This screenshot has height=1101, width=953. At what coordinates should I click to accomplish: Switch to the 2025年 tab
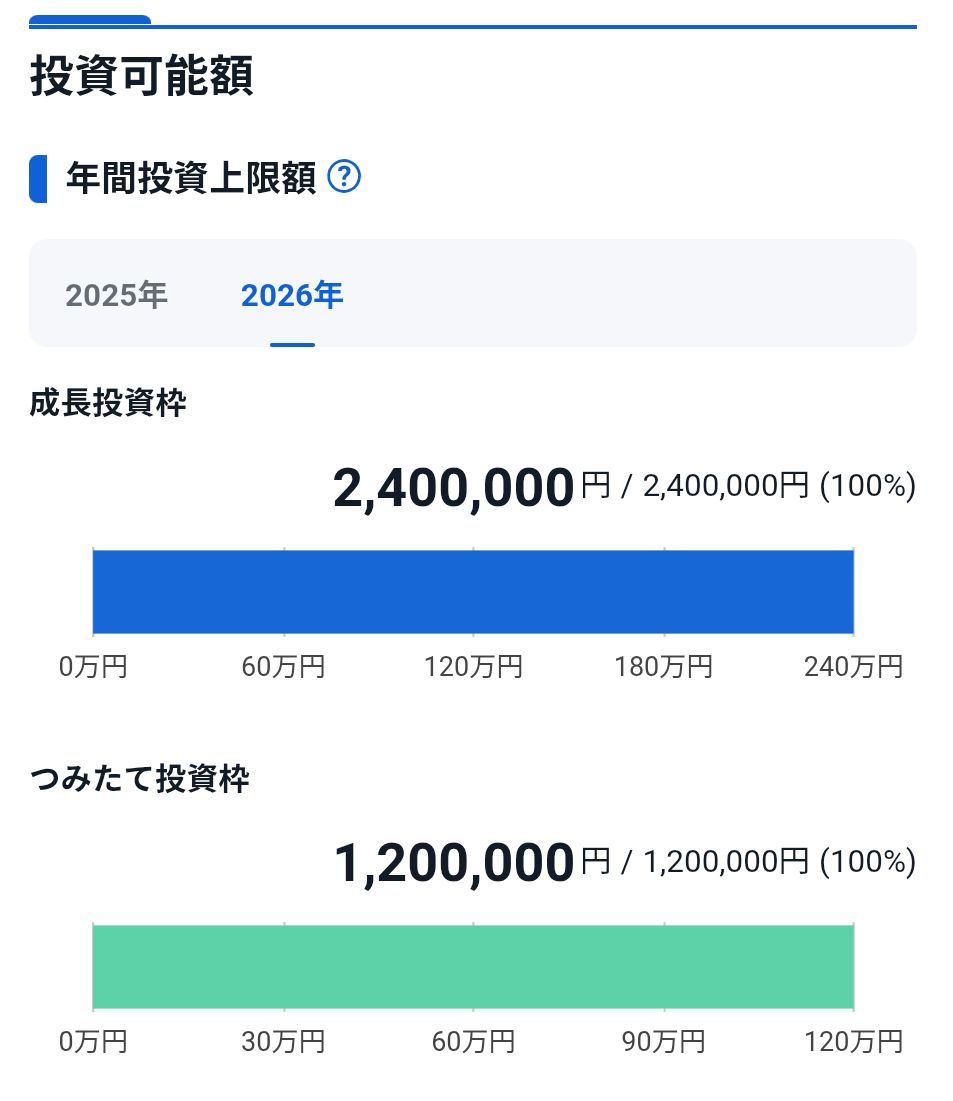click(115, 294)
